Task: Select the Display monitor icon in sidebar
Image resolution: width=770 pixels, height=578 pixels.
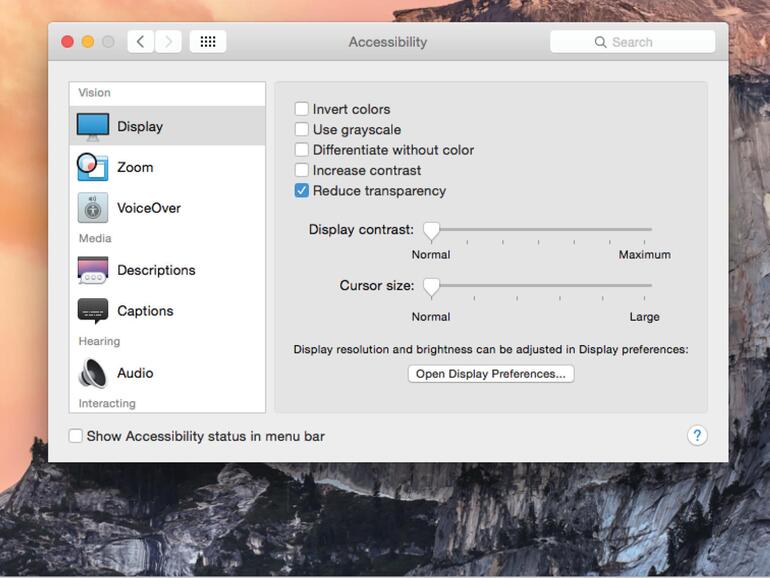Action: (93, 127)
